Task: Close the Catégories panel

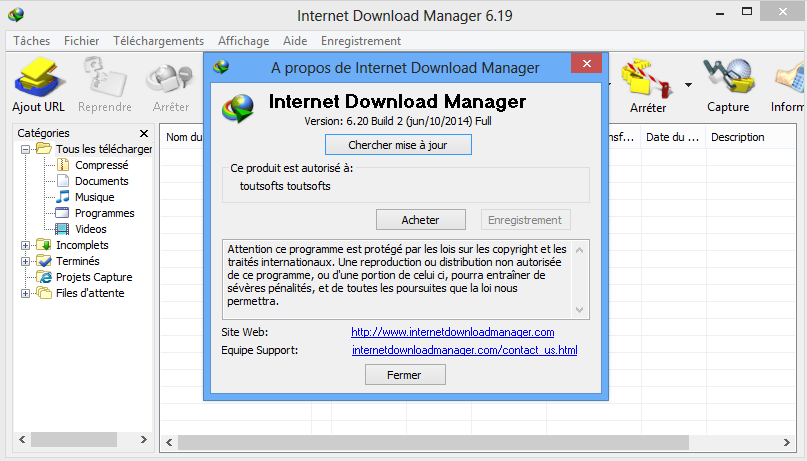Action: [144, 133]
